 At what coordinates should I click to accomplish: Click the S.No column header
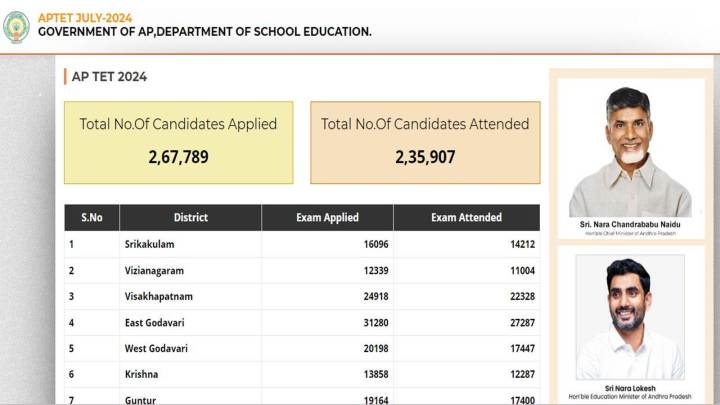click(x=92, y=218)
